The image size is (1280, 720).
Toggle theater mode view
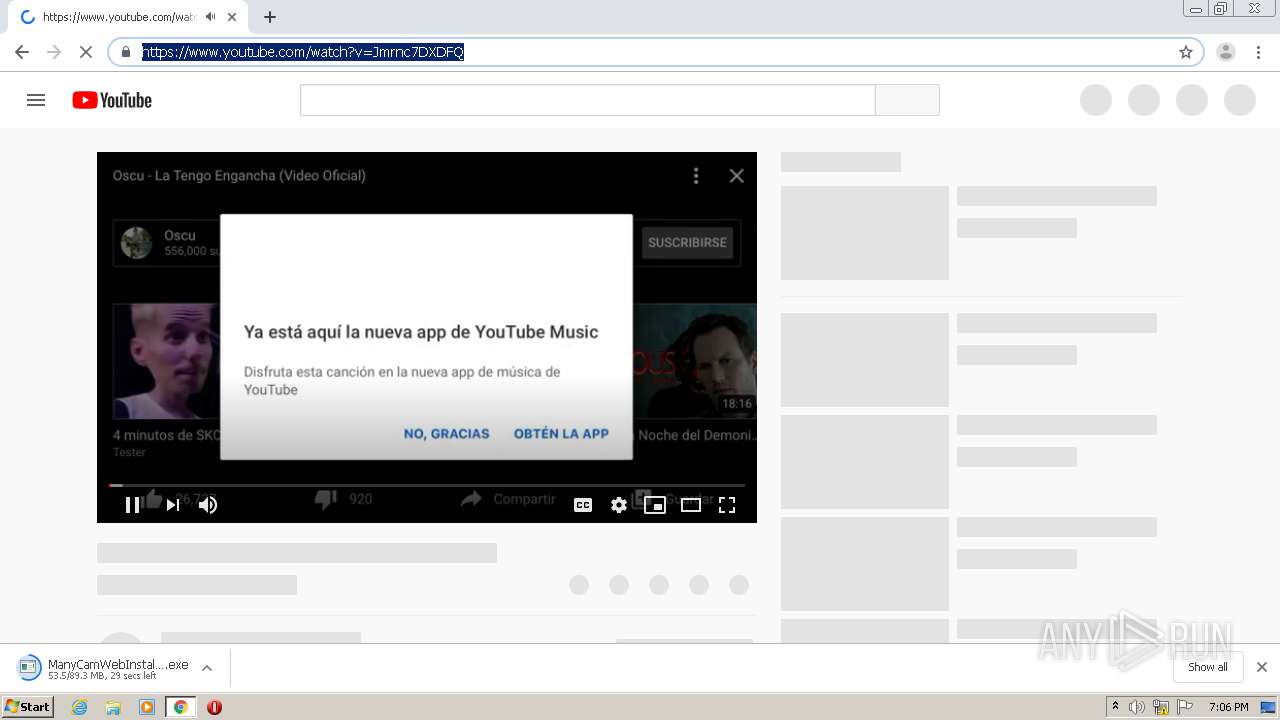[691, 505]
